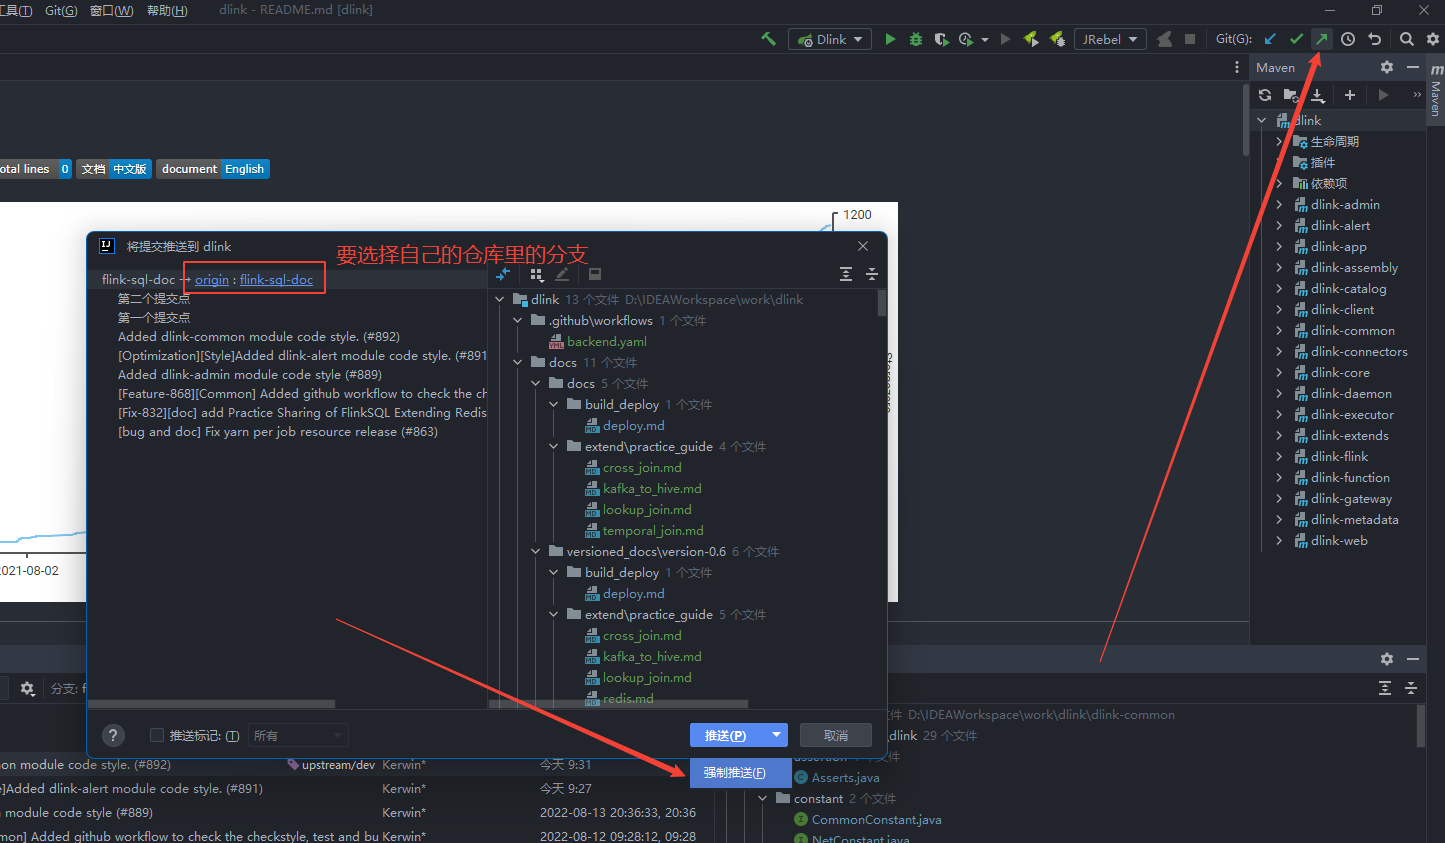Reload all Maven projects
This screenshot has width=1445, height=843.
click(1265, 95)
